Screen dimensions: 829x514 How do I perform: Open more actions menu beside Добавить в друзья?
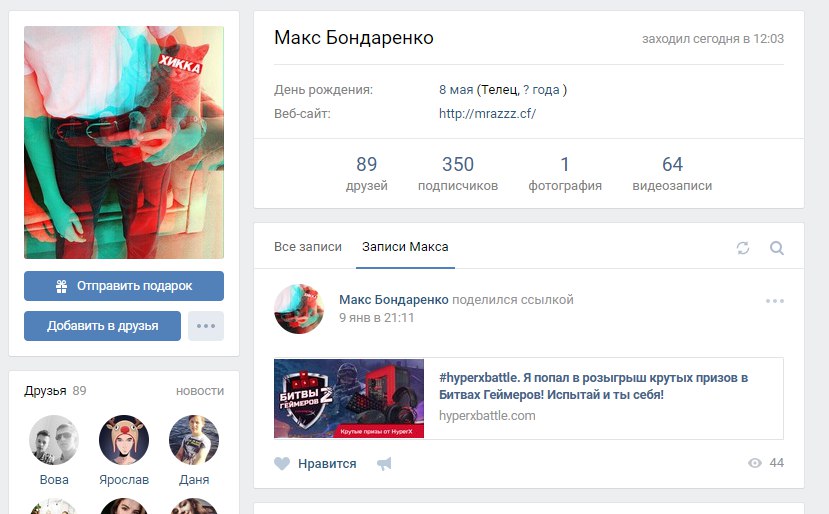[x=206, y=326]
